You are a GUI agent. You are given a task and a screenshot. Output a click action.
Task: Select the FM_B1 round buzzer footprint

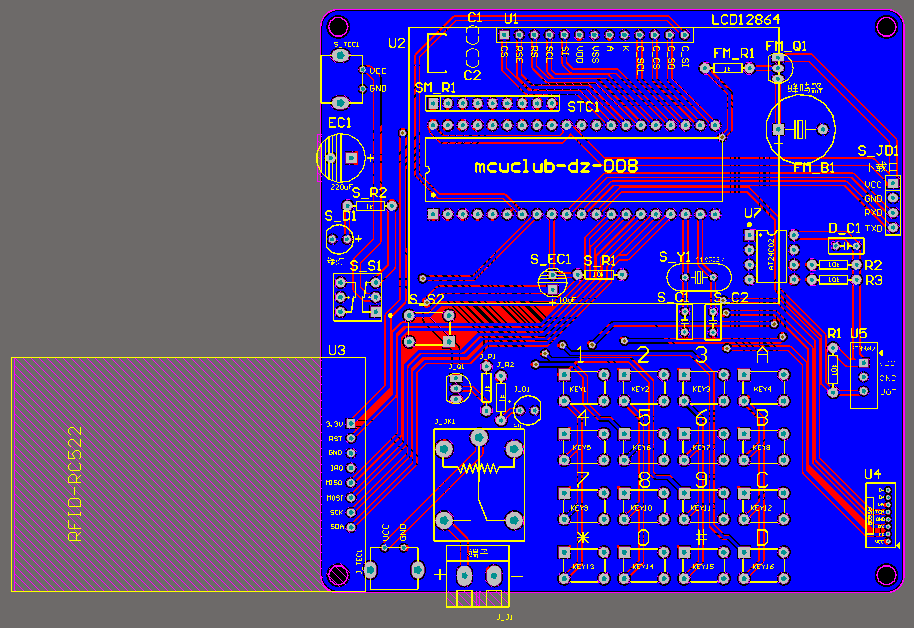click(x=800, y=129)
